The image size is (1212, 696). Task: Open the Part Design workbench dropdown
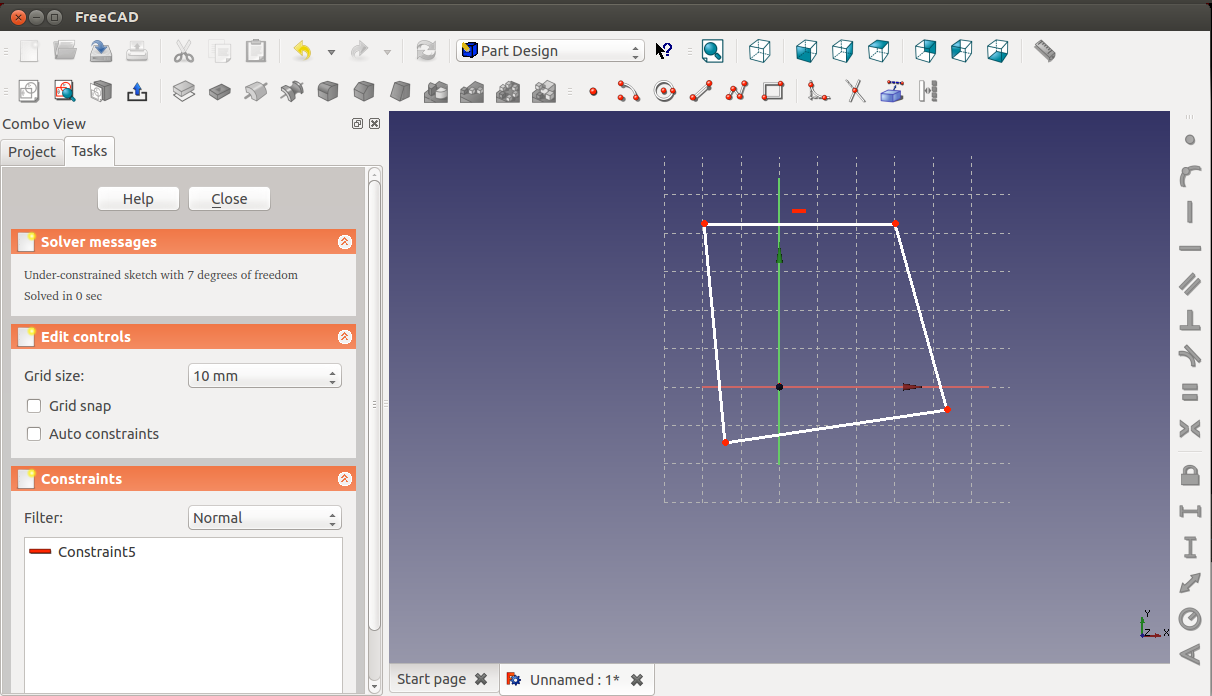coord(550,51)
